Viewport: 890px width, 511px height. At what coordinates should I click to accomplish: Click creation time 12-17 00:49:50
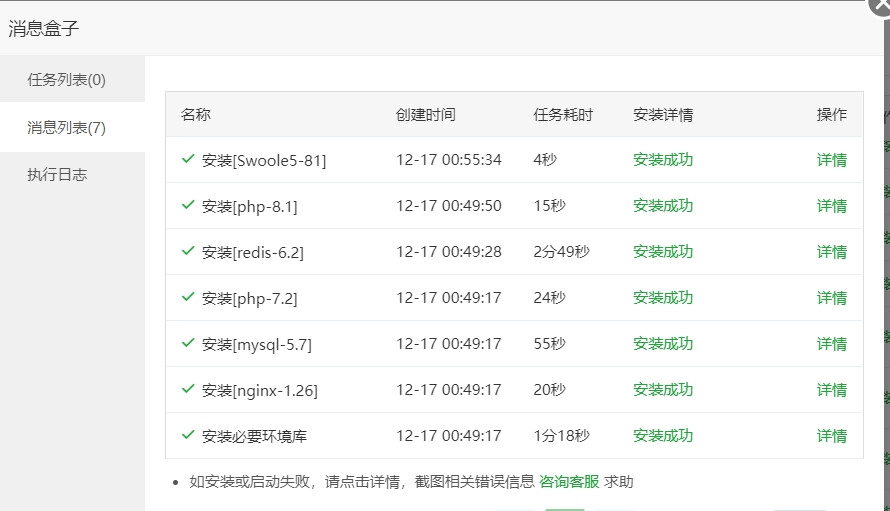coord(448,206)
